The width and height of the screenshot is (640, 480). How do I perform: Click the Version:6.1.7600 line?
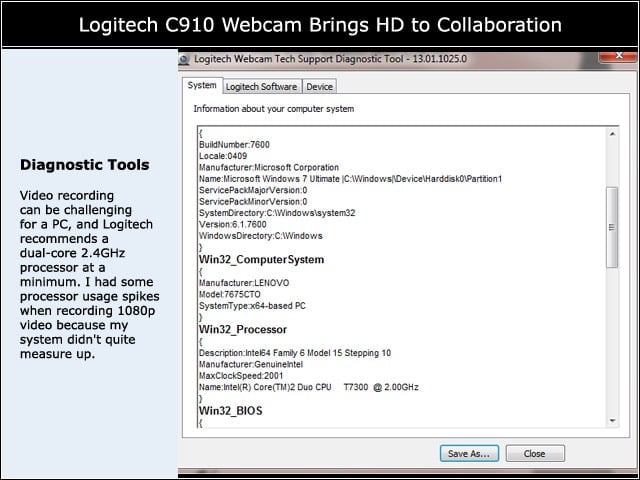pos(233,224)
